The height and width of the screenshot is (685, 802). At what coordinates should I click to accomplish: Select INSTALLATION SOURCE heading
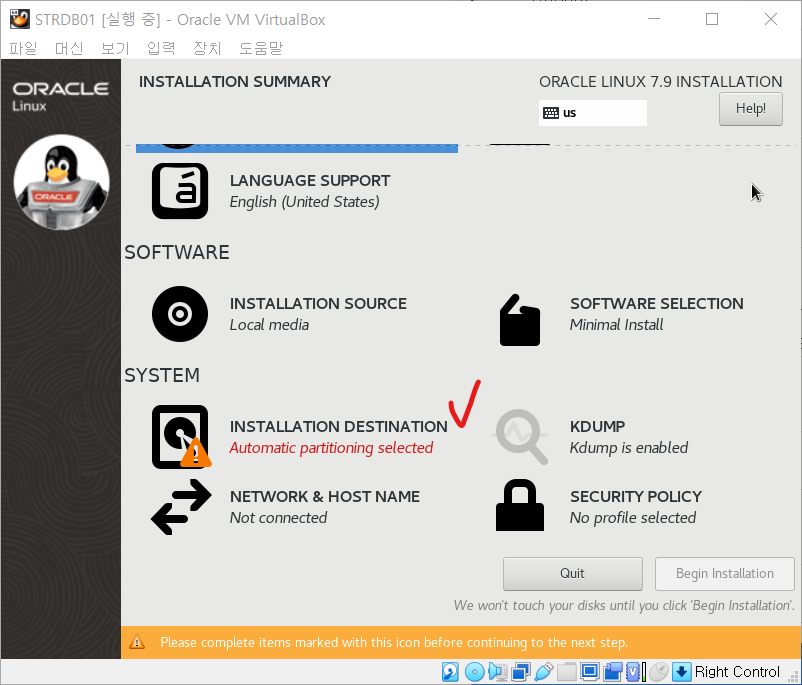tap(318, 303)
